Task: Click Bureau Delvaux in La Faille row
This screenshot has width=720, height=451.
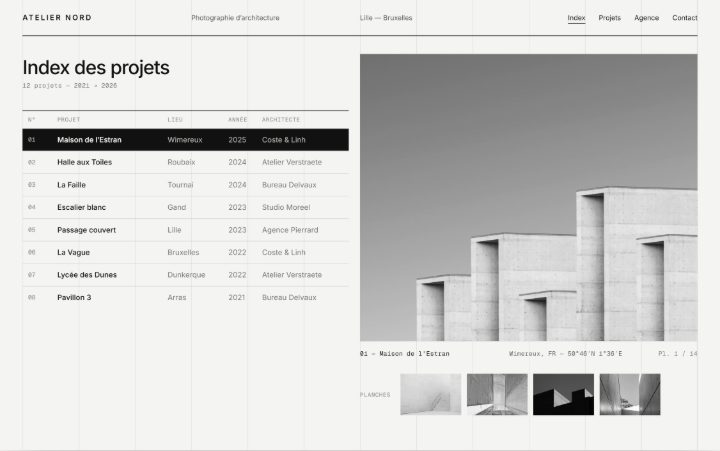Action: point(289,185)
